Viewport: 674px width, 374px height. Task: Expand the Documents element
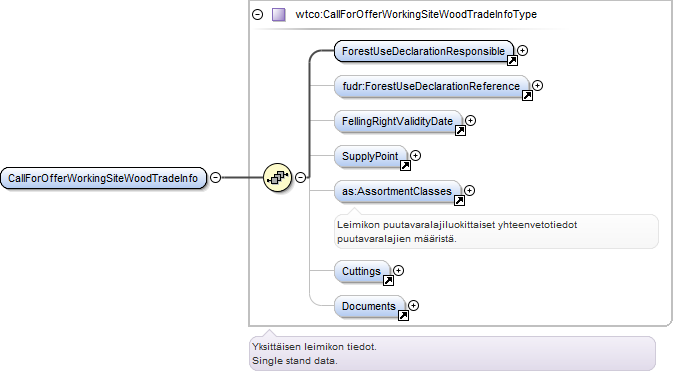413,306
